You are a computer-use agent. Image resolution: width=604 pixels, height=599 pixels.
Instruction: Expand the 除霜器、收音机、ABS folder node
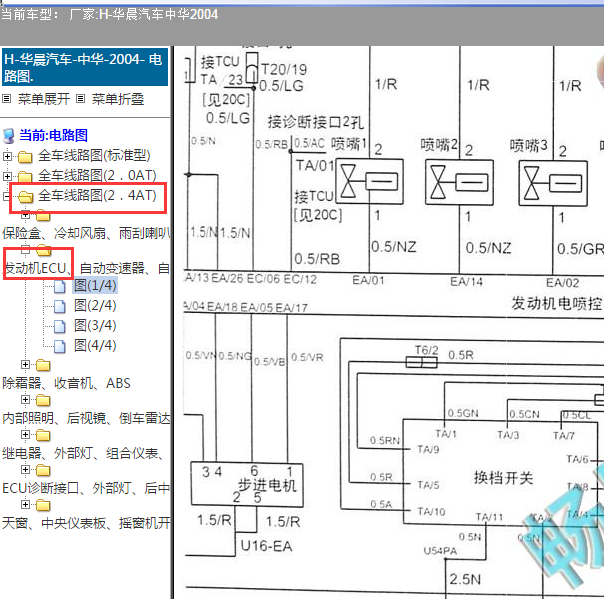pyautogui.click(x=25, y=364)
